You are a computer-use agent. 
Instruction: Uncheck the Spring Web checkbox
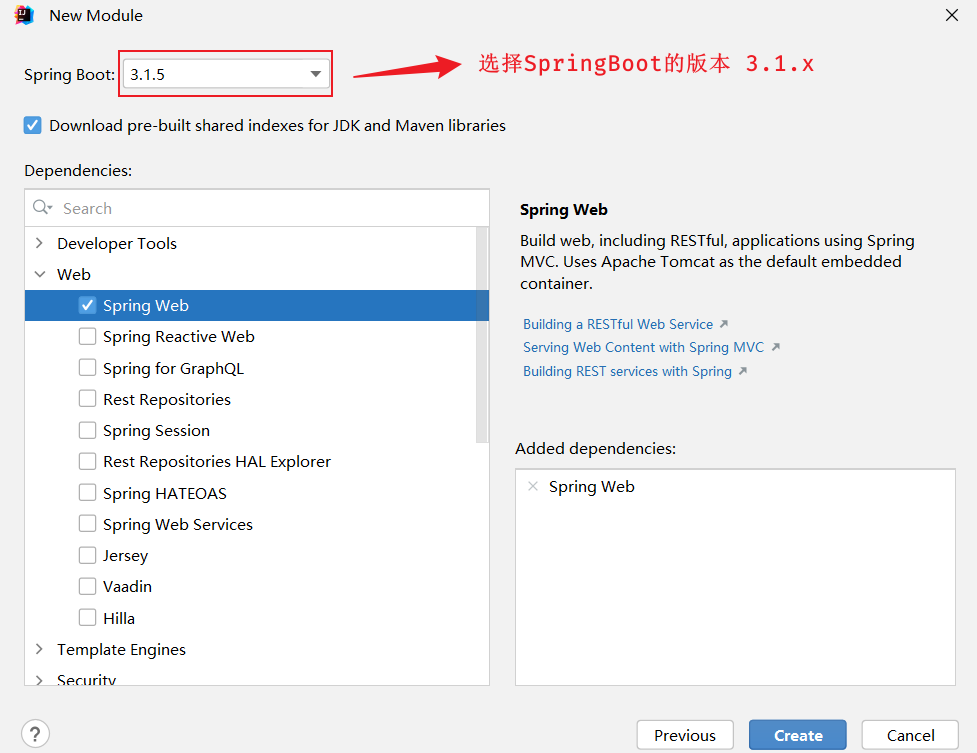87,305
